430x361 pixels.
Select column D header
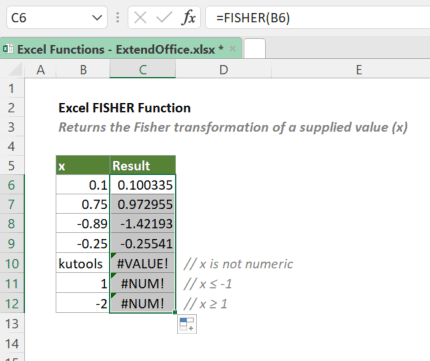coord(223,70)
